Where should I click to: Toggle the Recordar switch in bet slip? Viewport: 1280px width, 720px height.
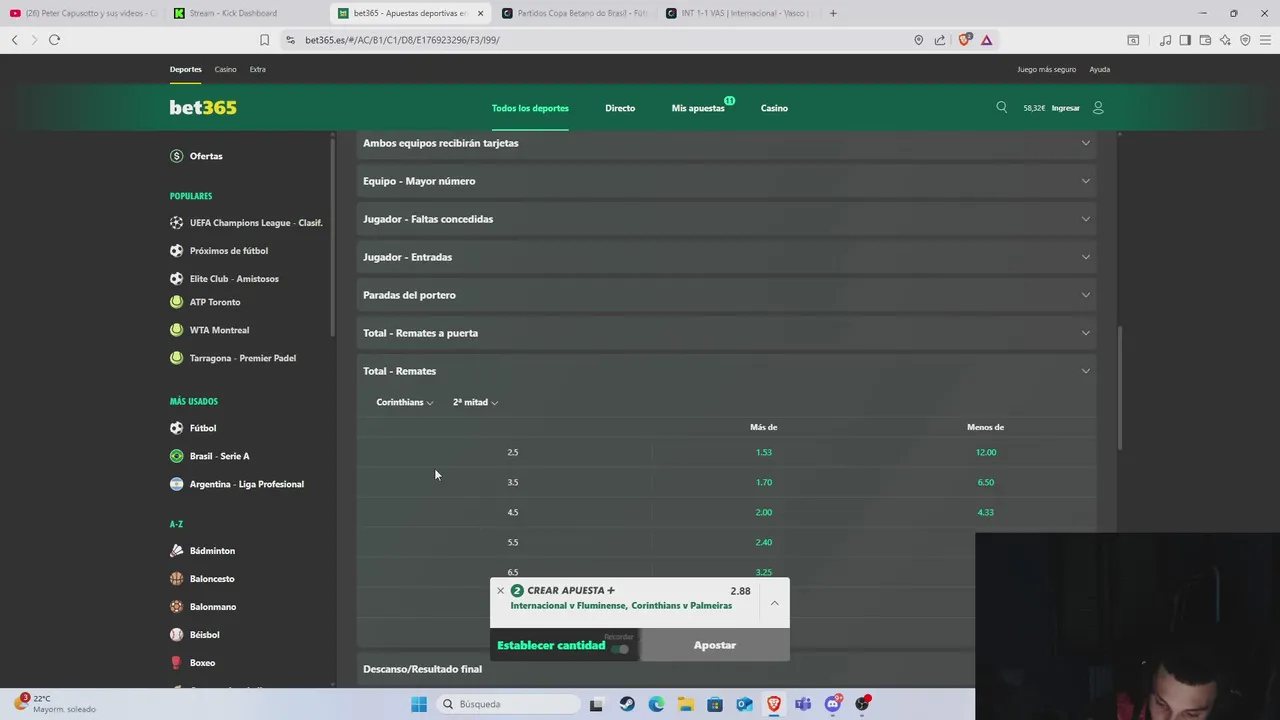620,648
